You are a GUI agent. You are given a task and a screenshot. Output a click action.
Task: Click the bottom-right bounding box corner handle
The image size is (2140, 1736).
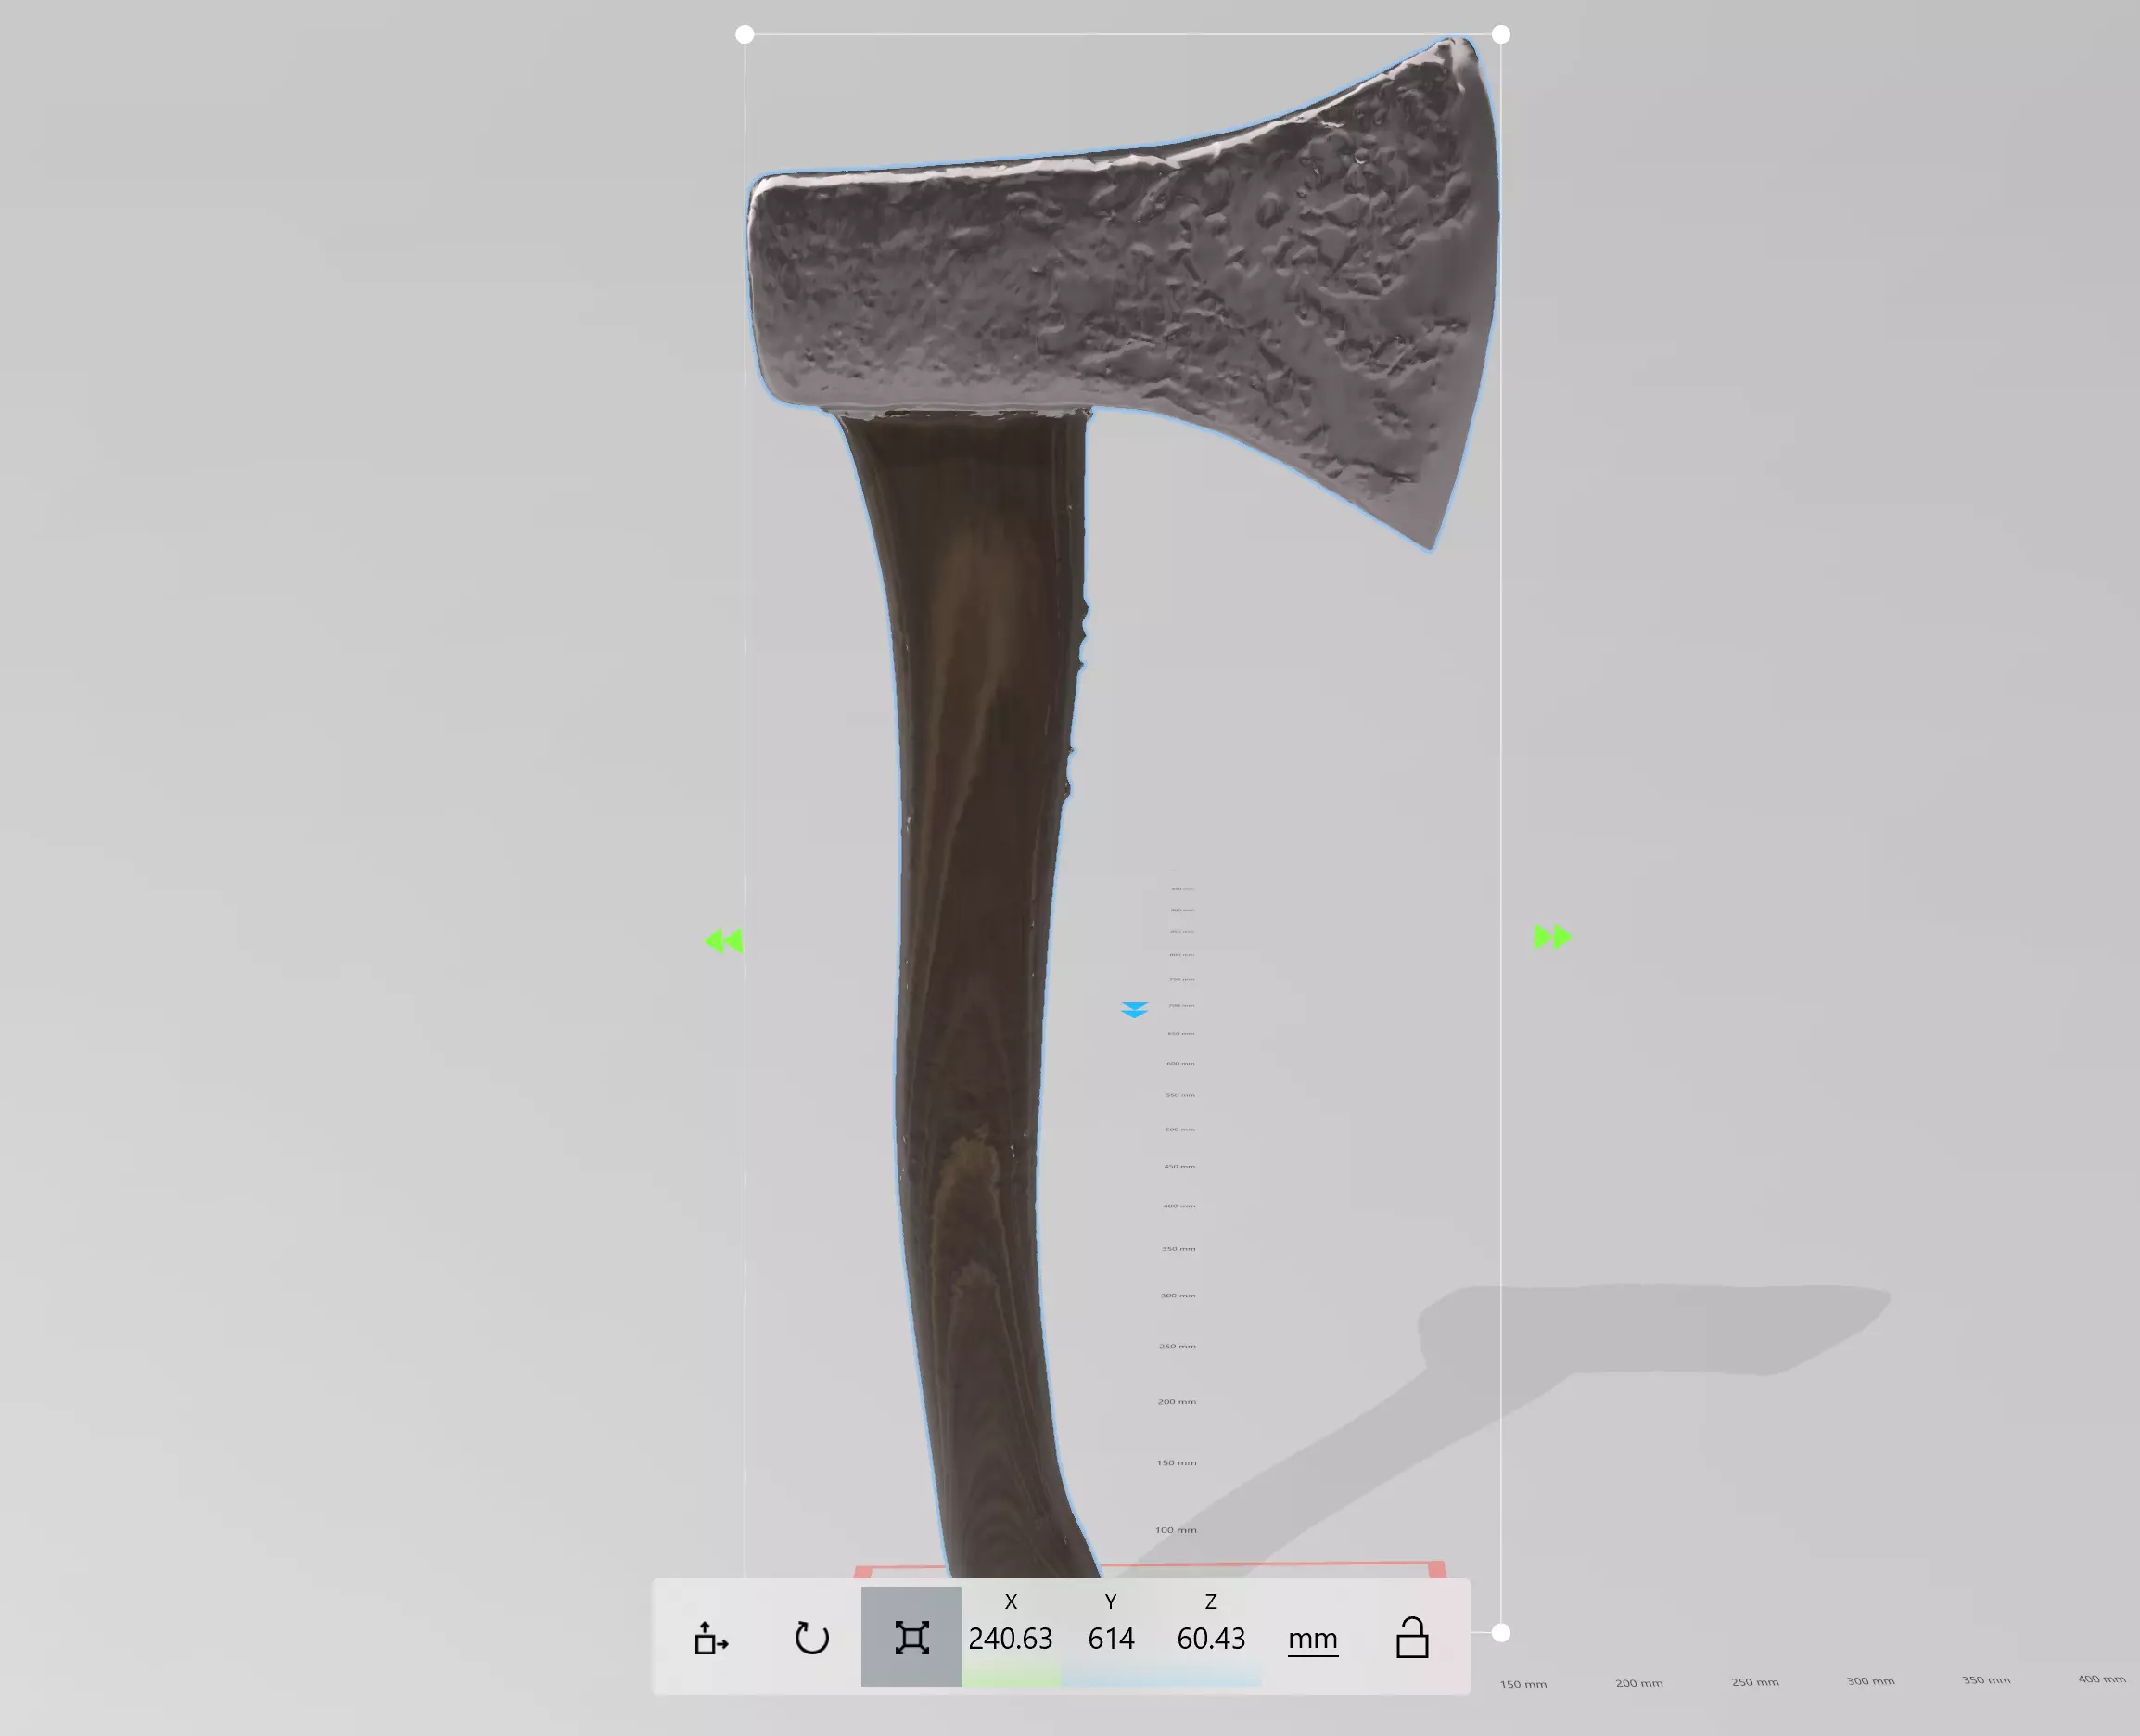coord(1500,1633)
